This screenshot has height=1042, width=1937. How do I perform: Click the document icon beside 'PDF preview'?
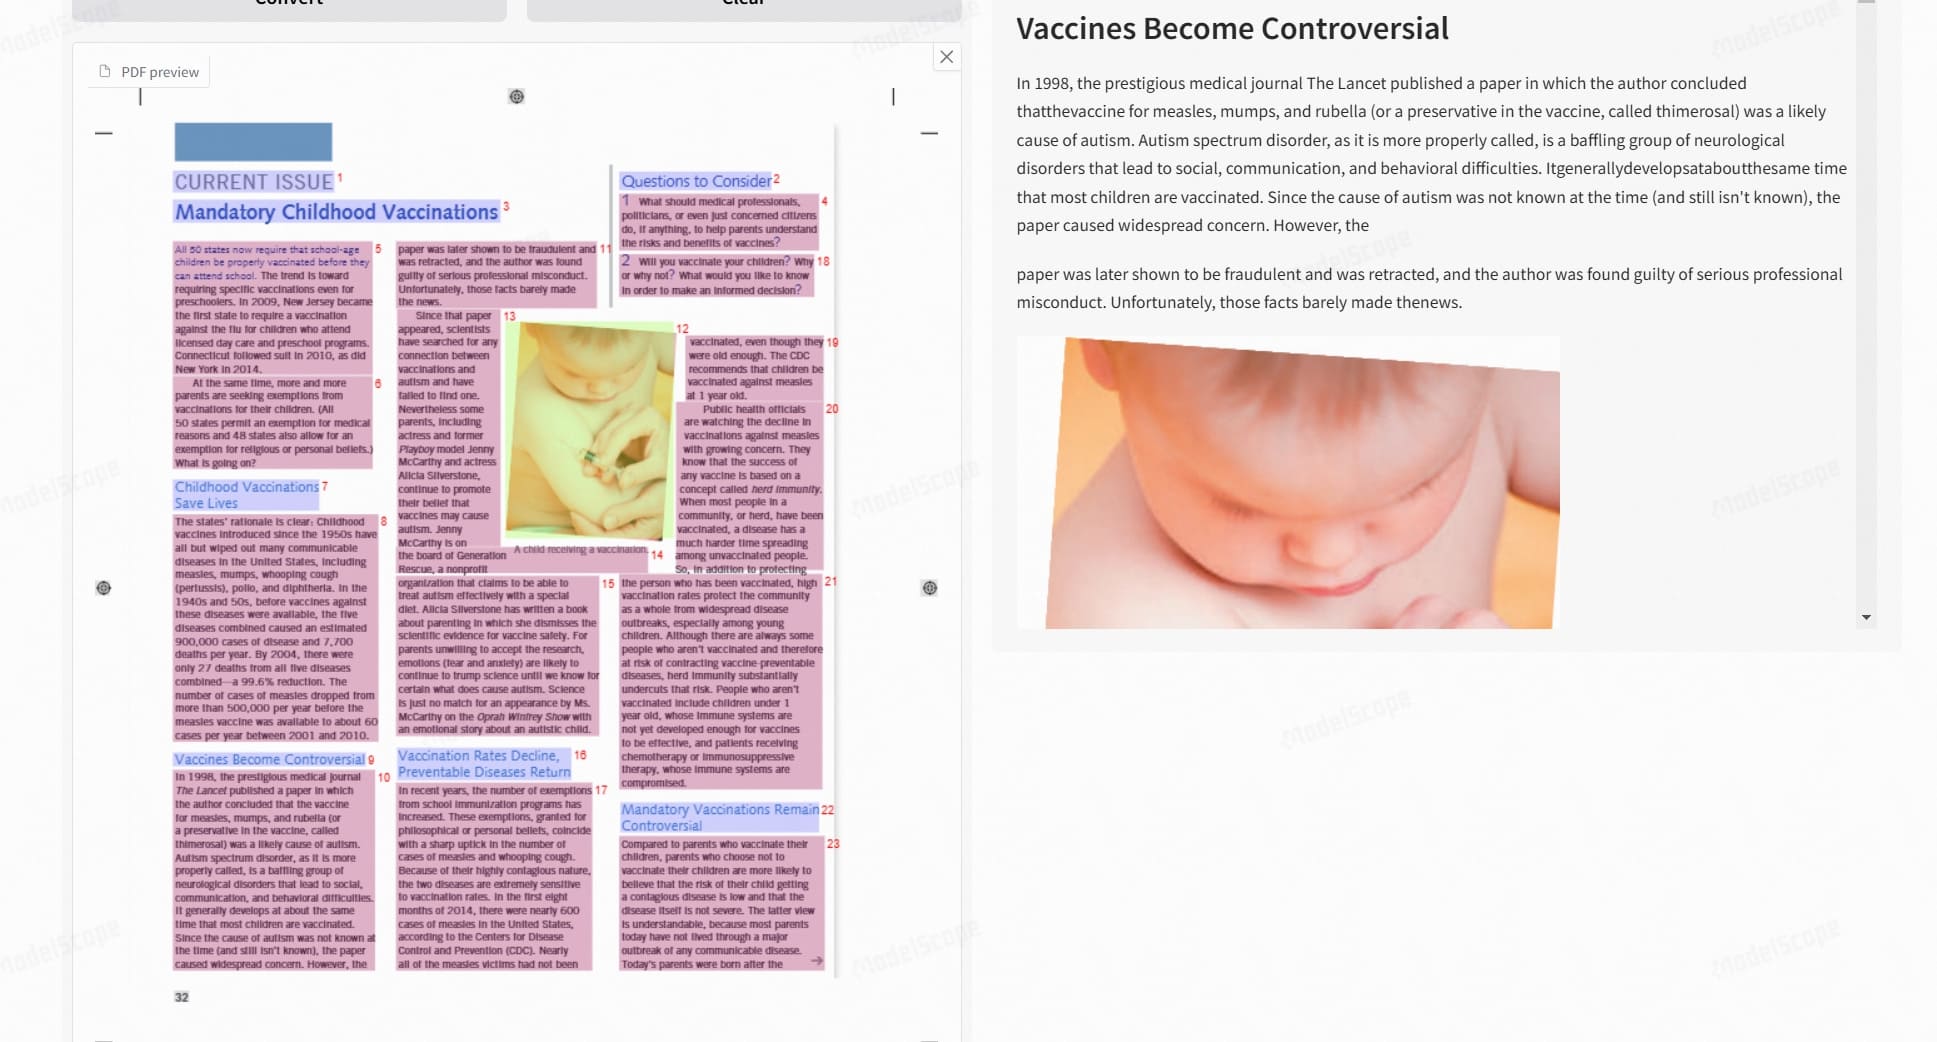coord(105,71)
